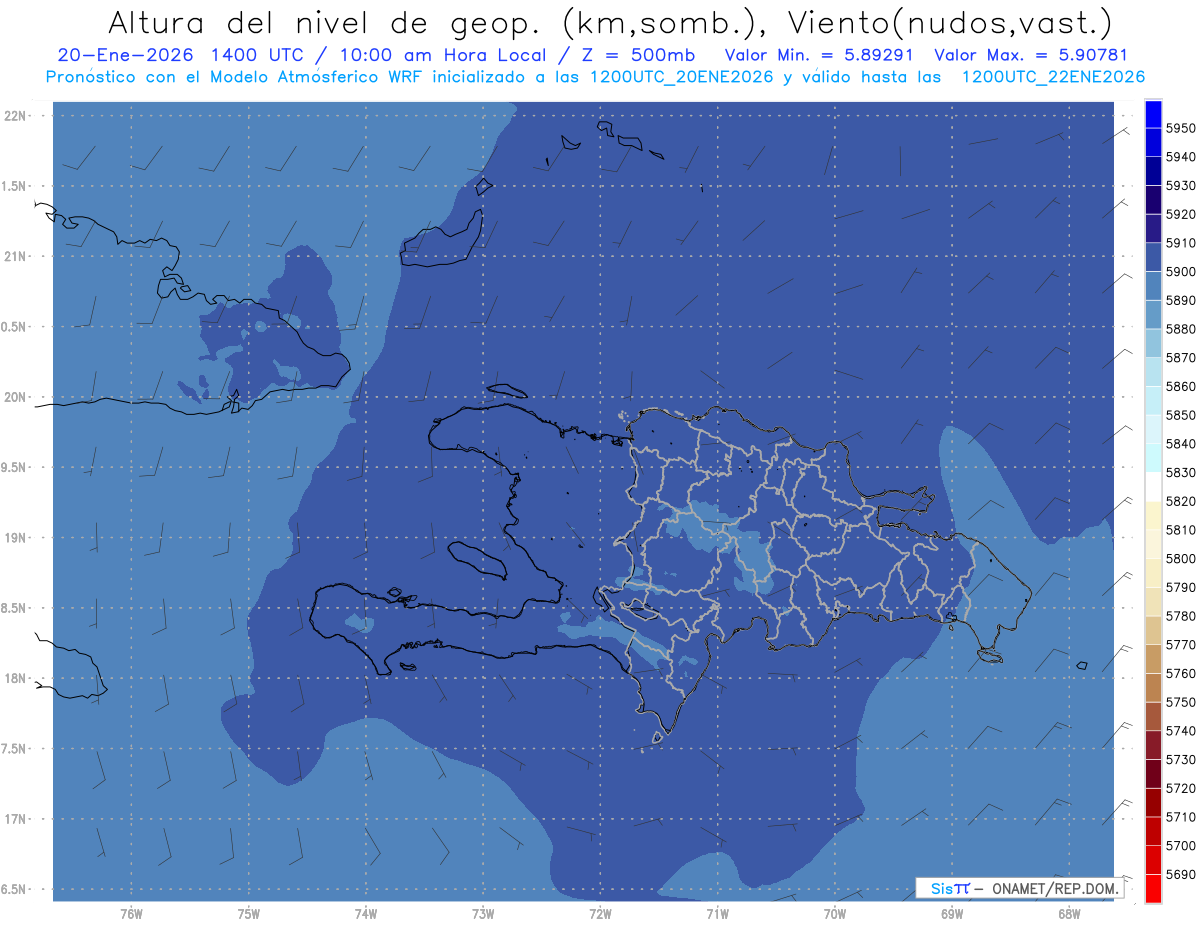Click the legend value 5850
1200x927 pixels.
tap(1180, 416)
